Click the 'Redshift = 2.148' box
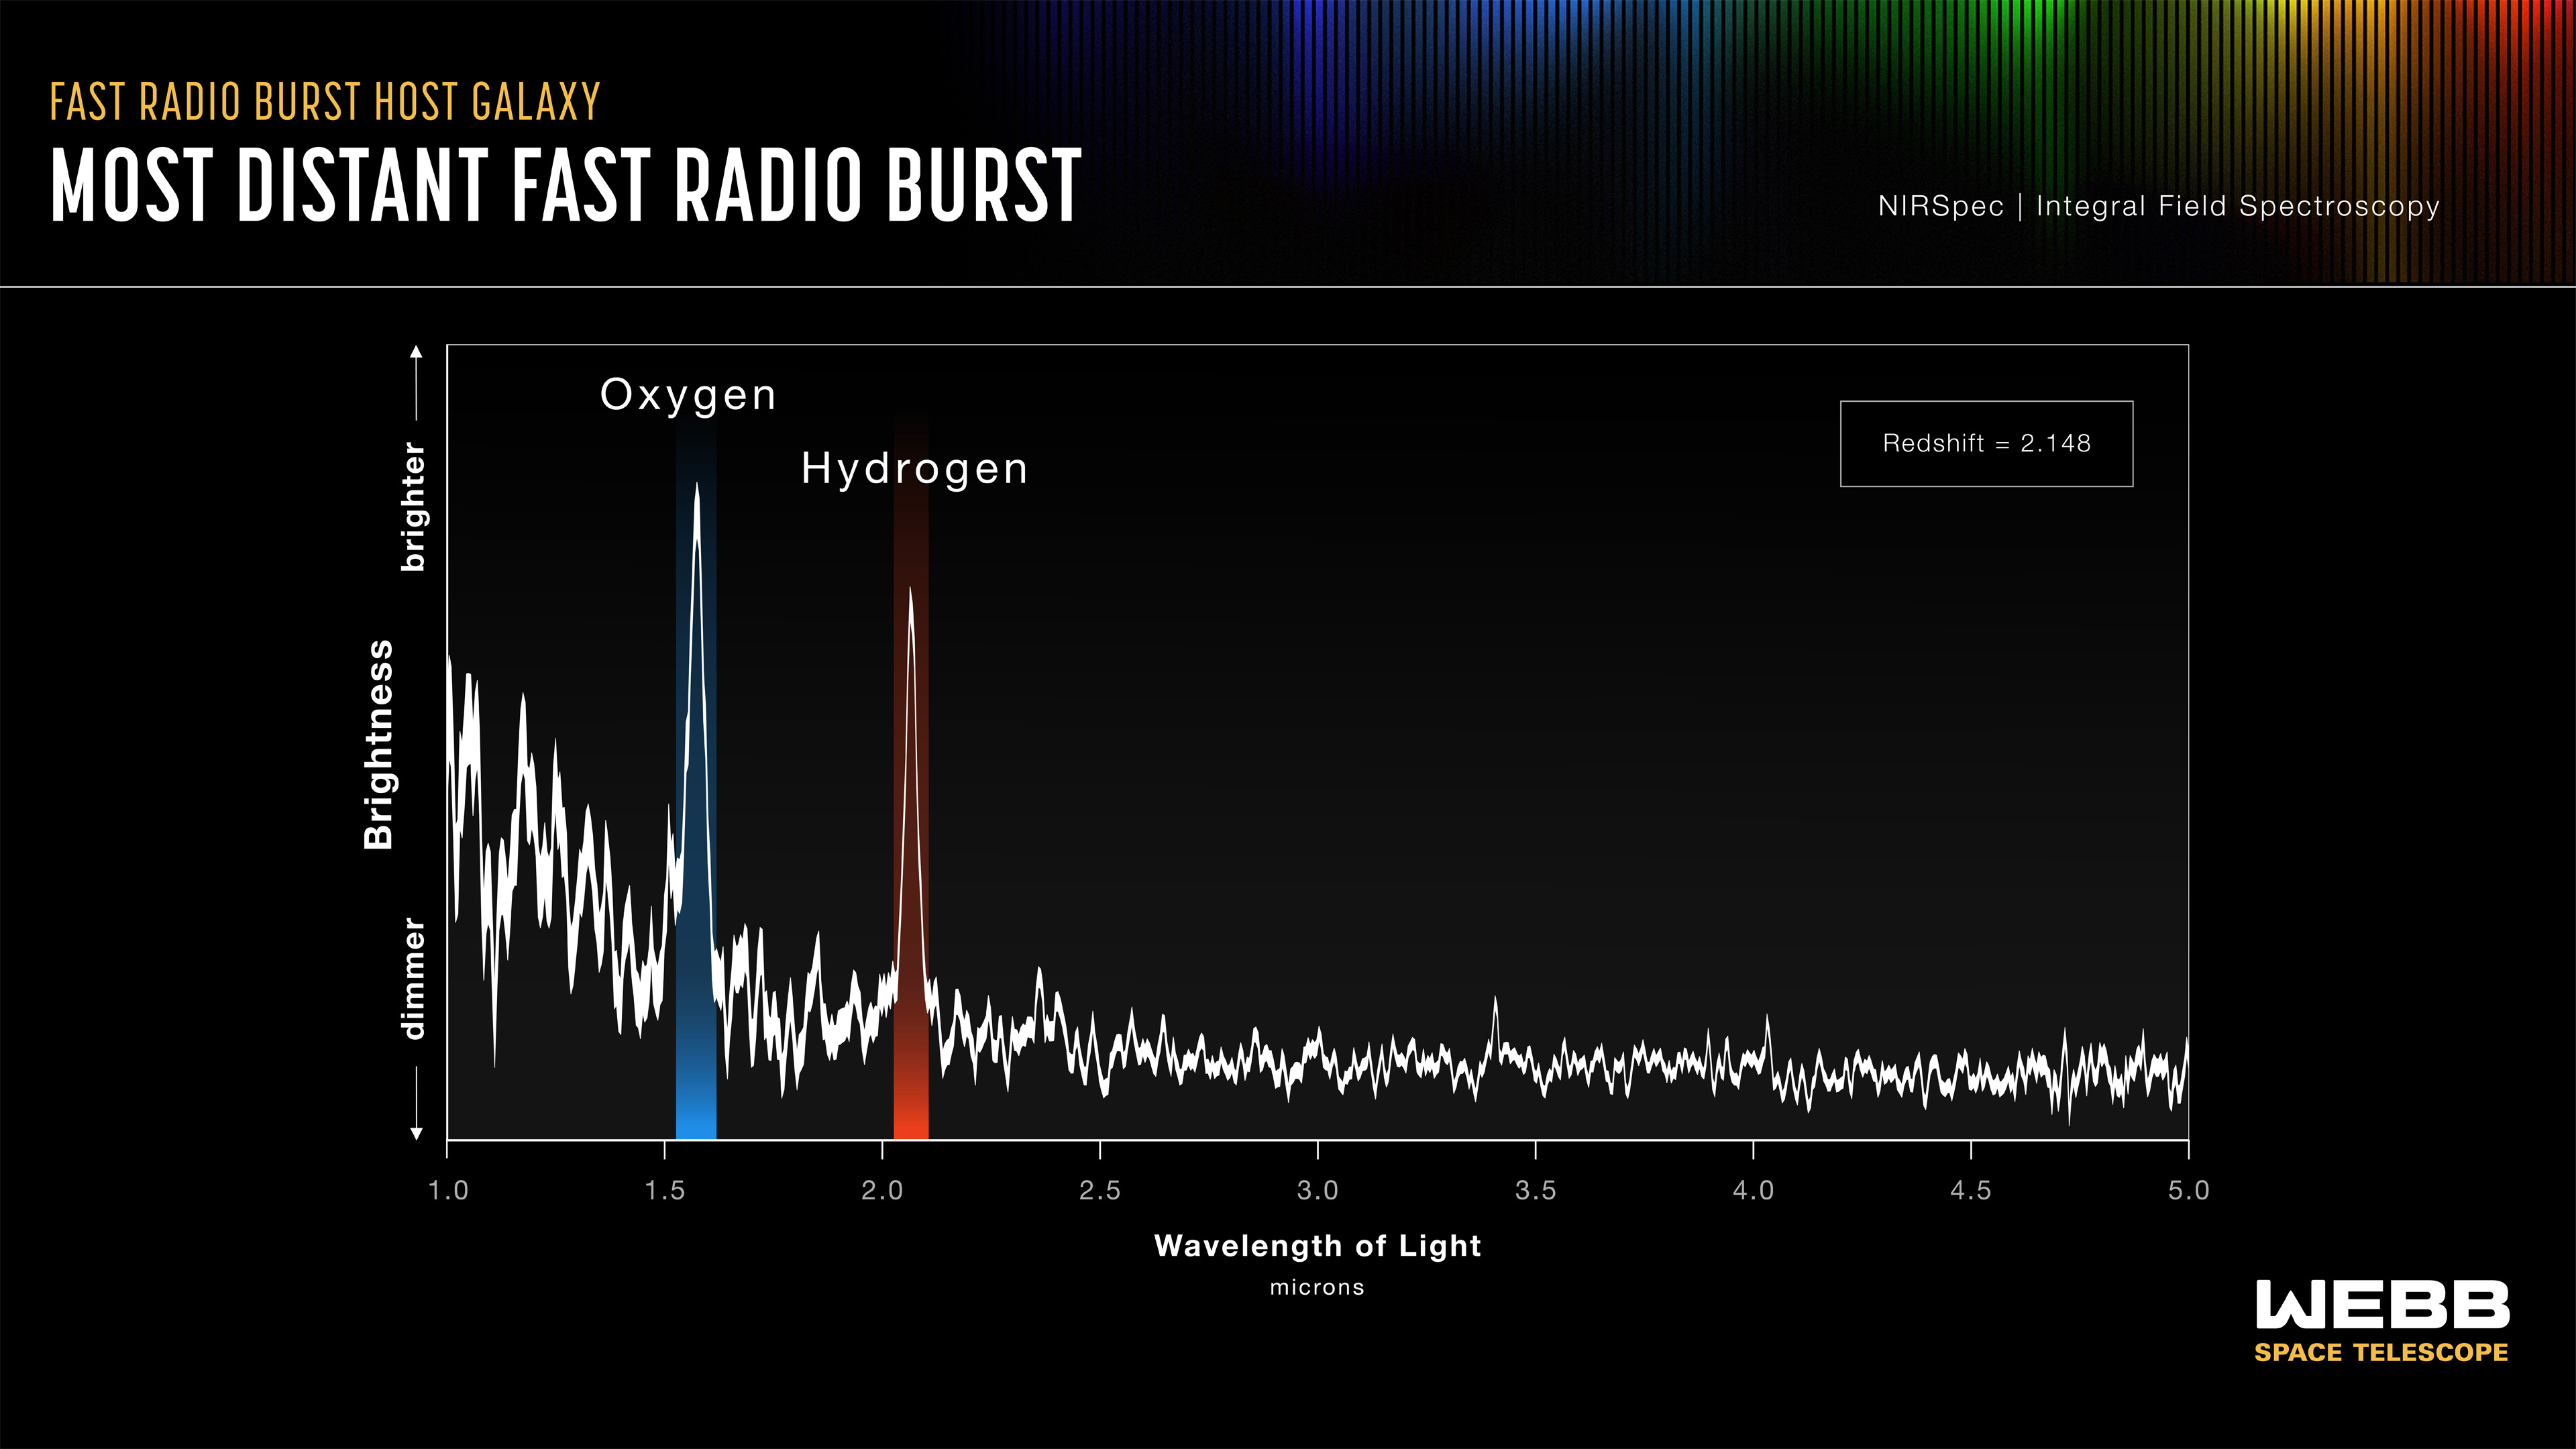The image size is (2576, 1449). (x=1986, y=444)
